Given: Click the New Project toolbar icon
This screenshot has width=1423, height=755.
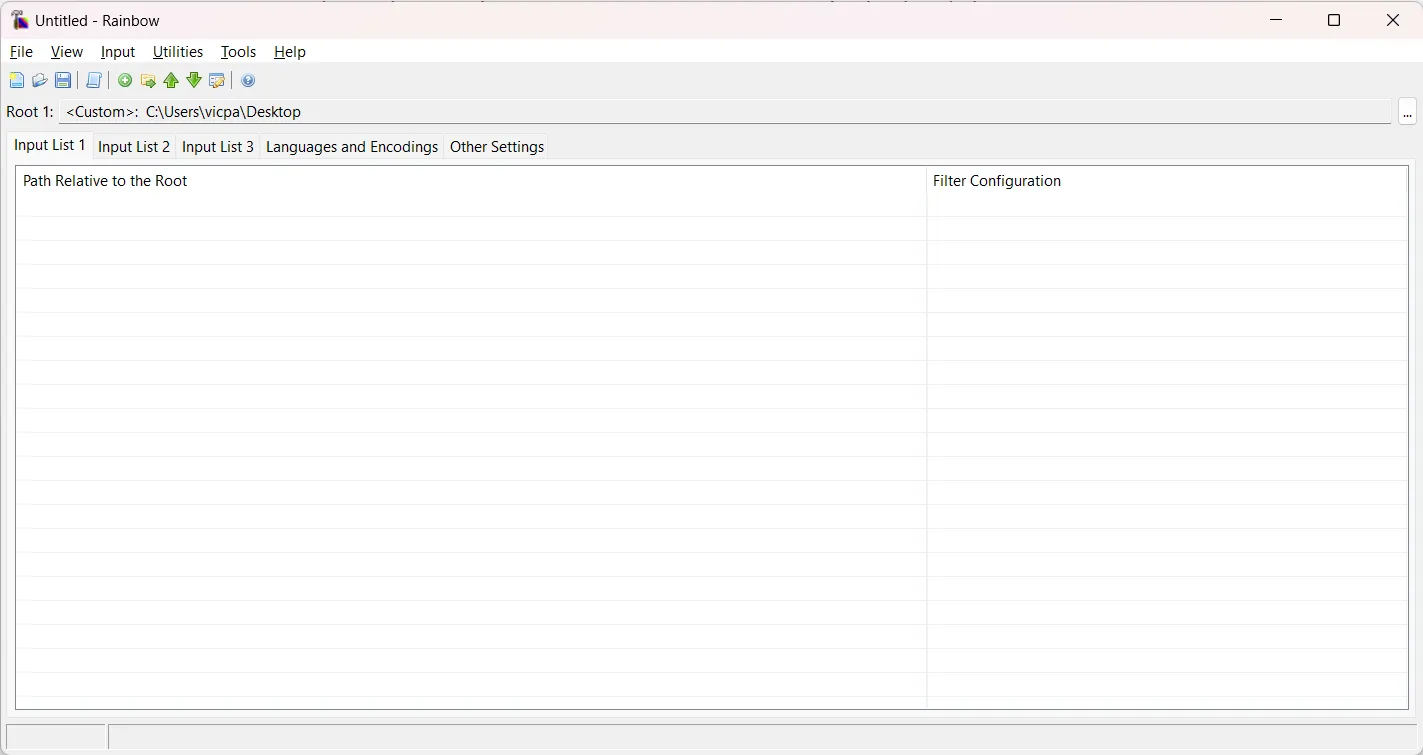Looking at the screenshot, I should point(17,81).
